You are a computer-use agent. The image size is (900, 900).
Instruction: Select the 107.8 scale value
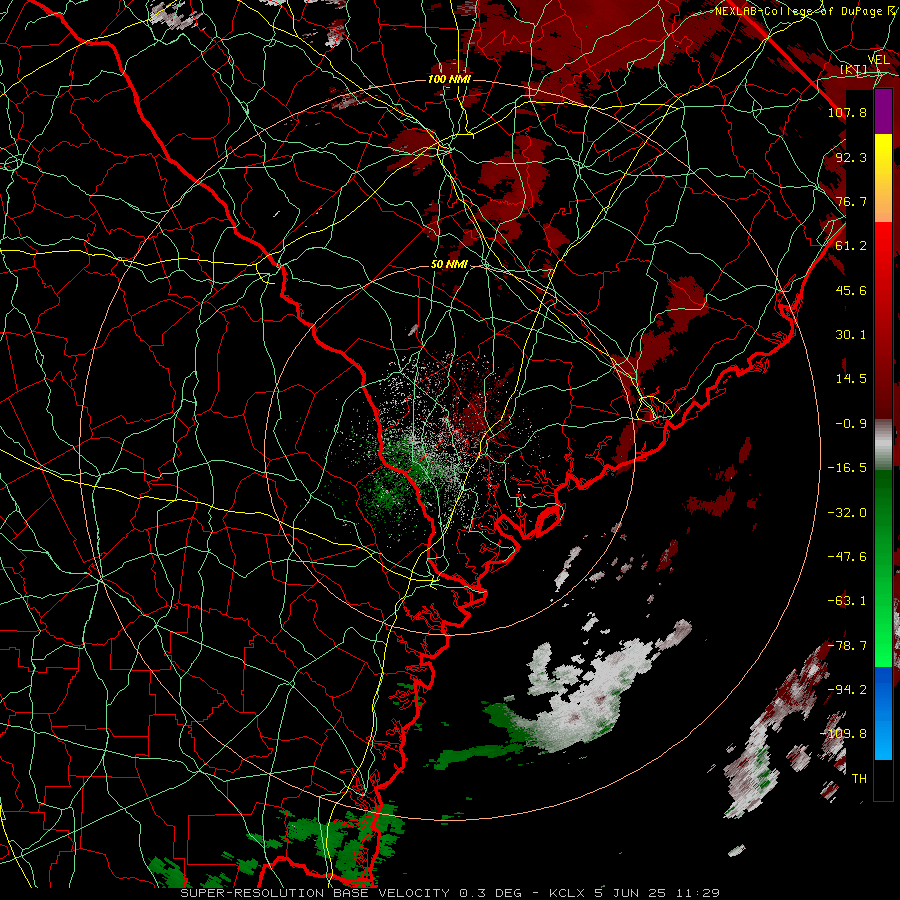tap(847, 112)
